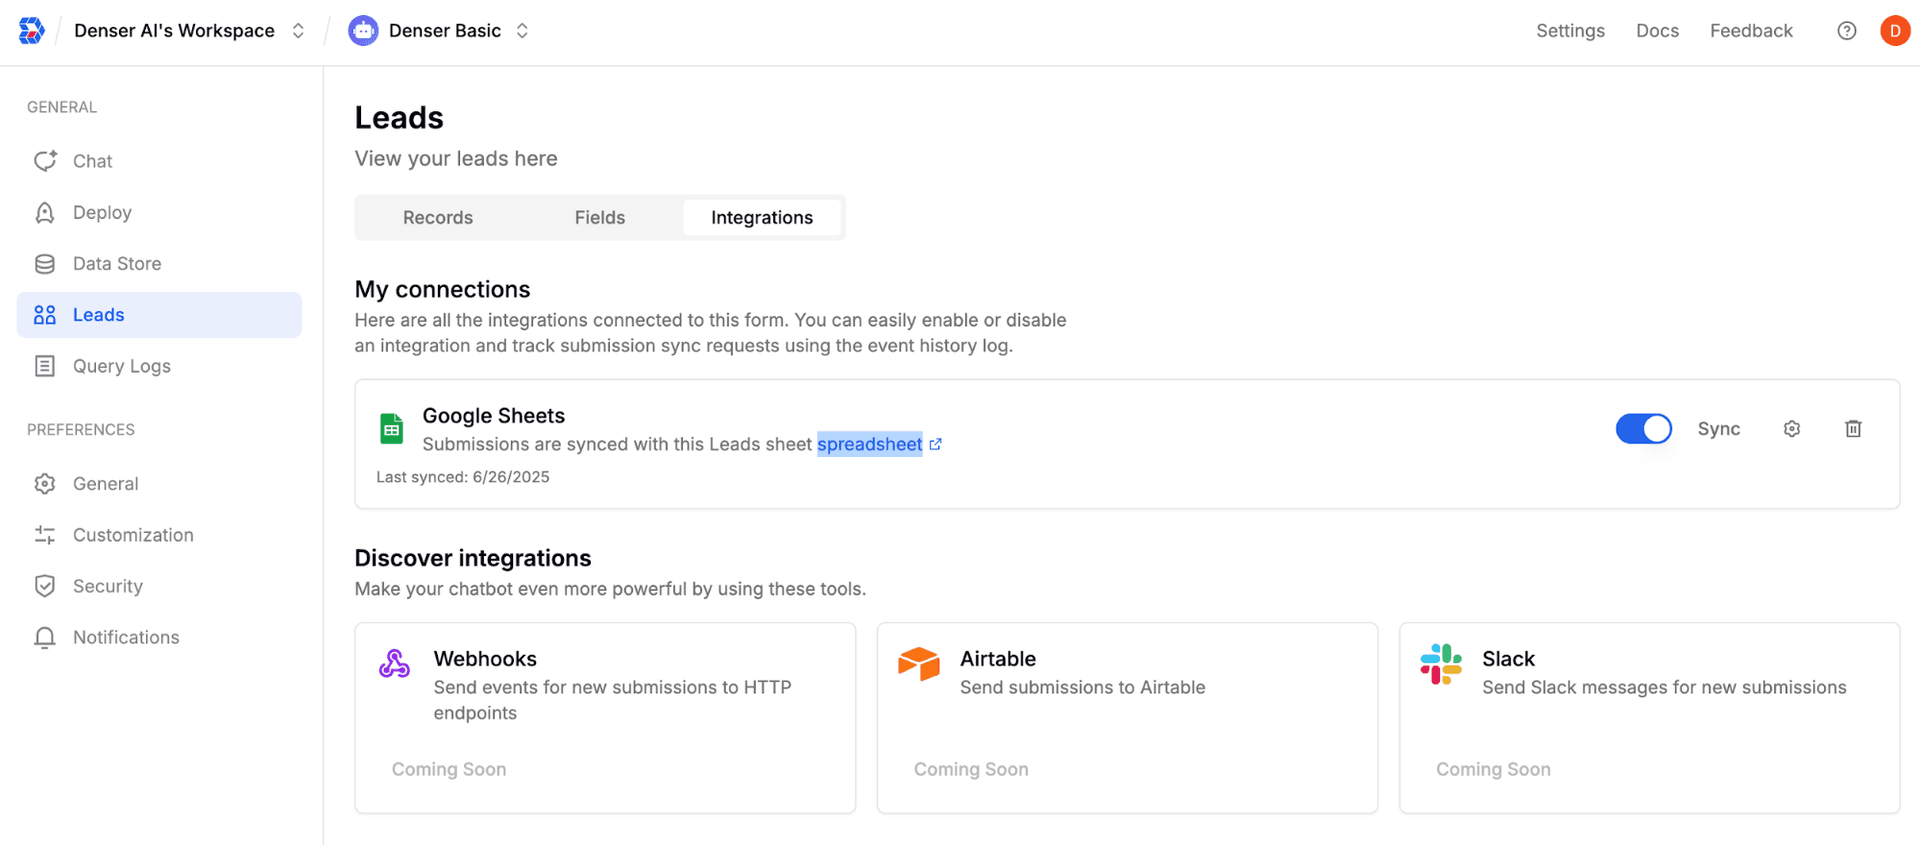Delete the Google Sheets connection via trash icon
Viewport: 1920px width, 845px height.
tap(1852, 429)
